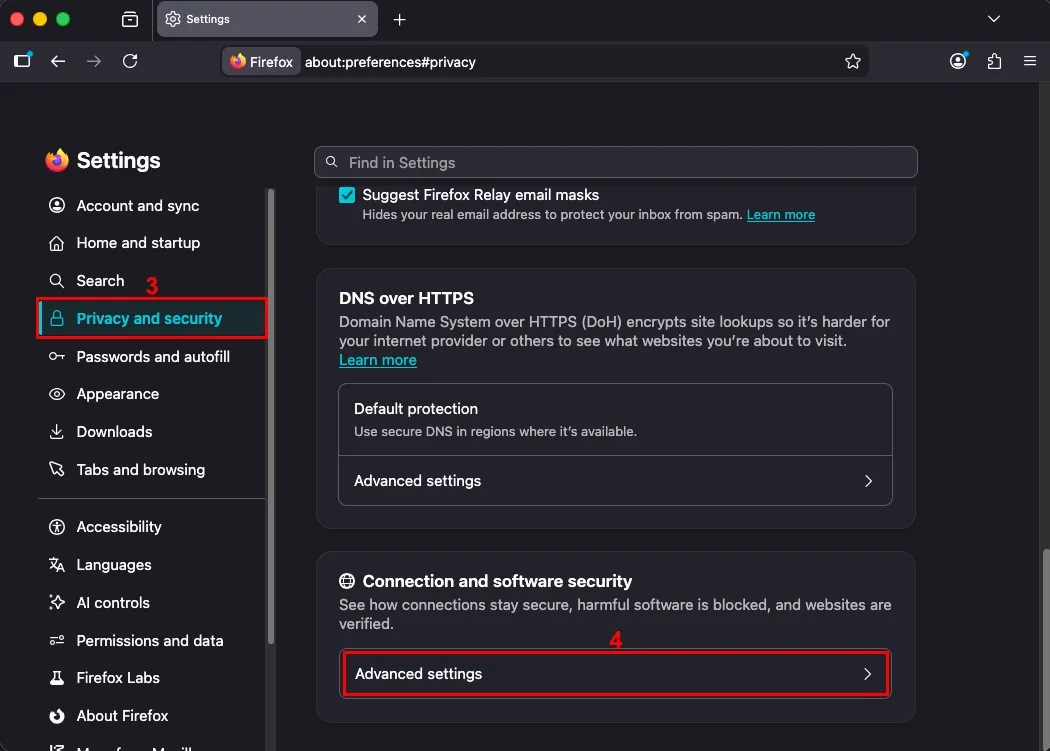Click the DNS over HTTPS heading

tap(406, 298)
